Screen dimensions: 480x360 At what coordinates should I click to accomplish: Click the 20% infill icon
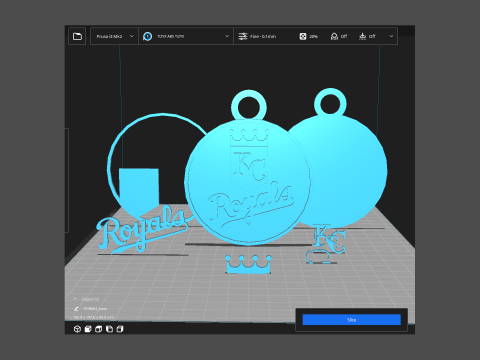tap(303, 36)
